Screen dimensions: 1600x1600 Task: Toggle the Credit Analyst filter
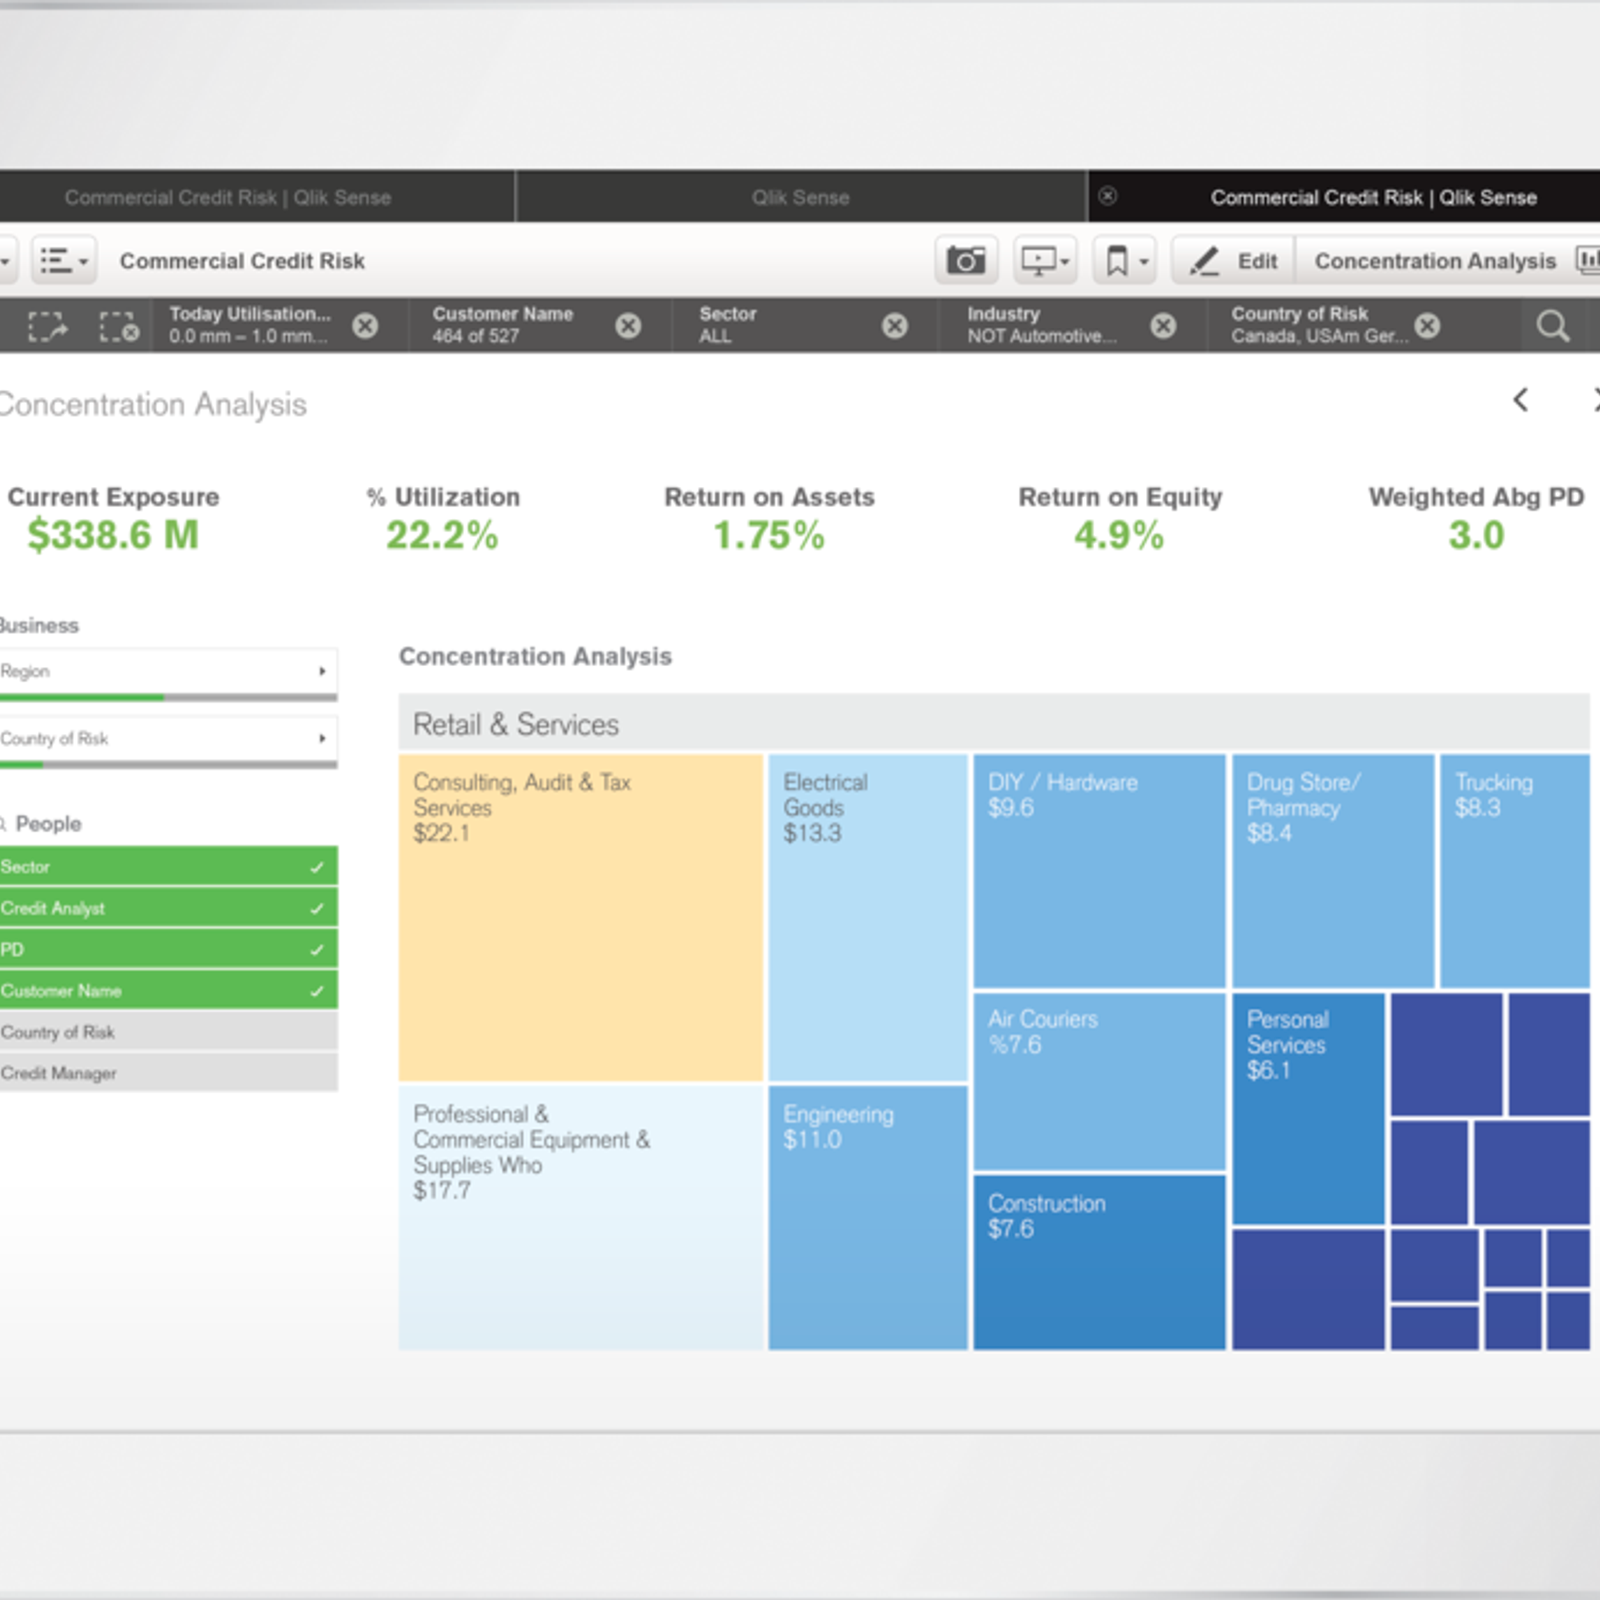coord(168,908)
